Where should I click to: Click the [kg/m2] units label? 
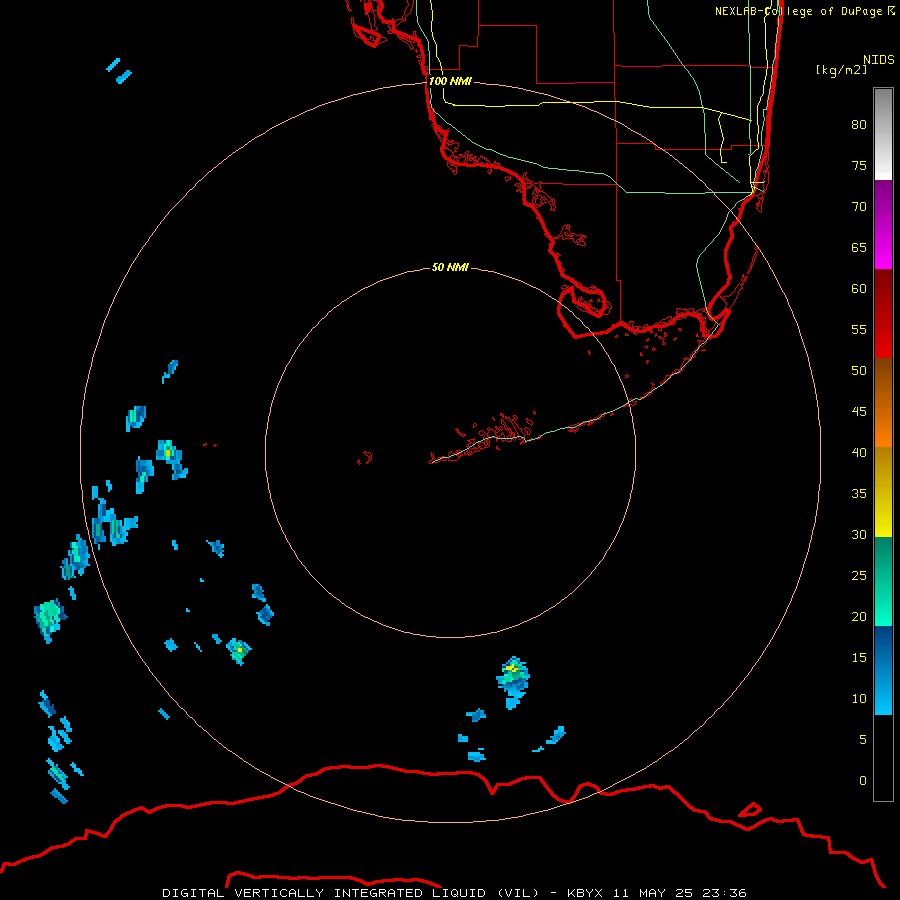[841, 70]
